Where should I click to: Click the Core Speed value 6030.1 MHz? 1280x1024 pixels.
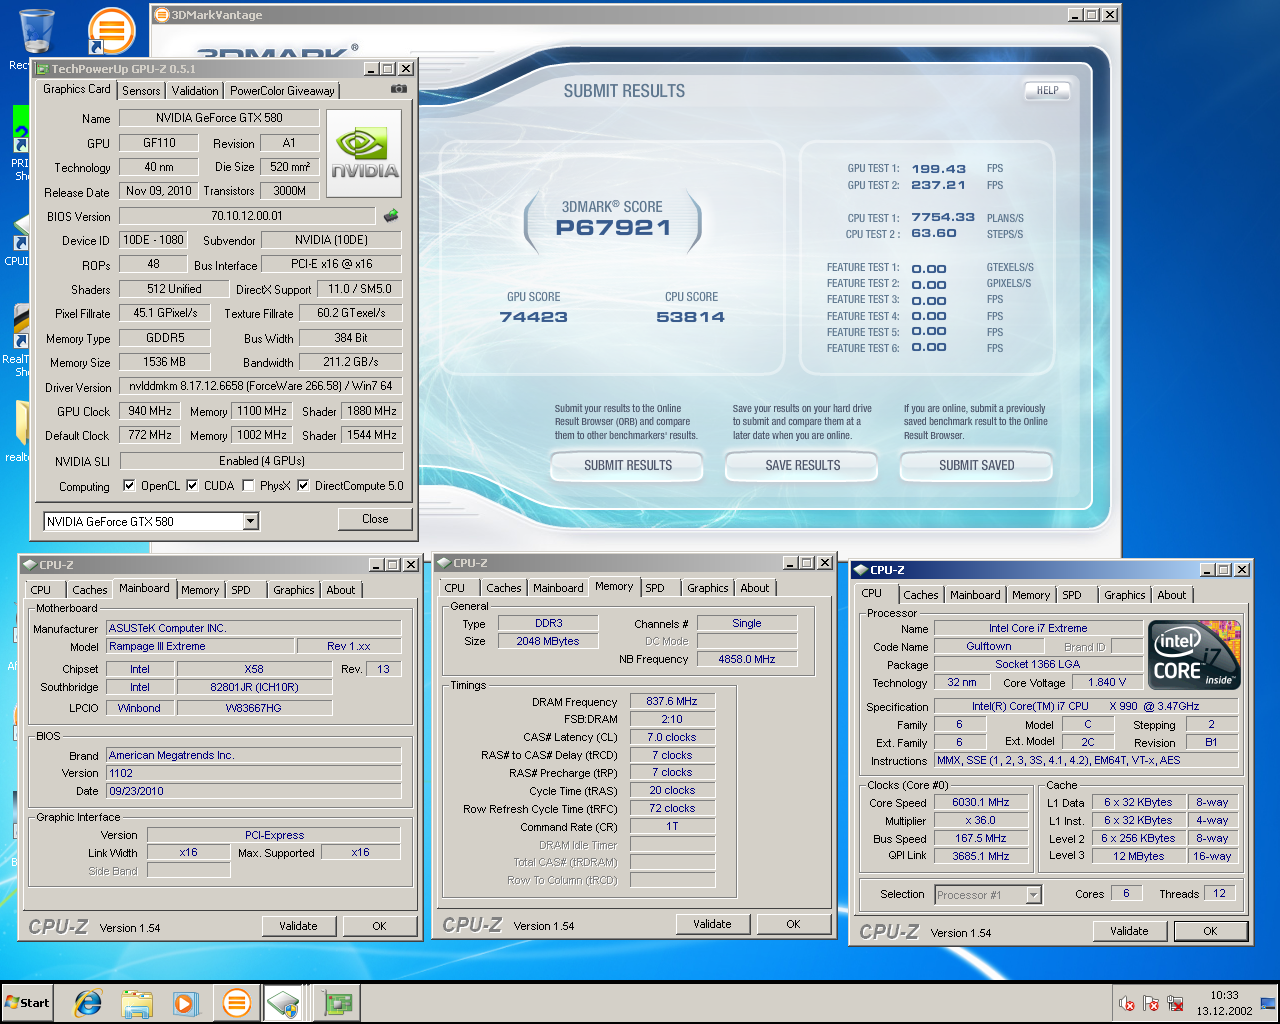tap(981, 803)
